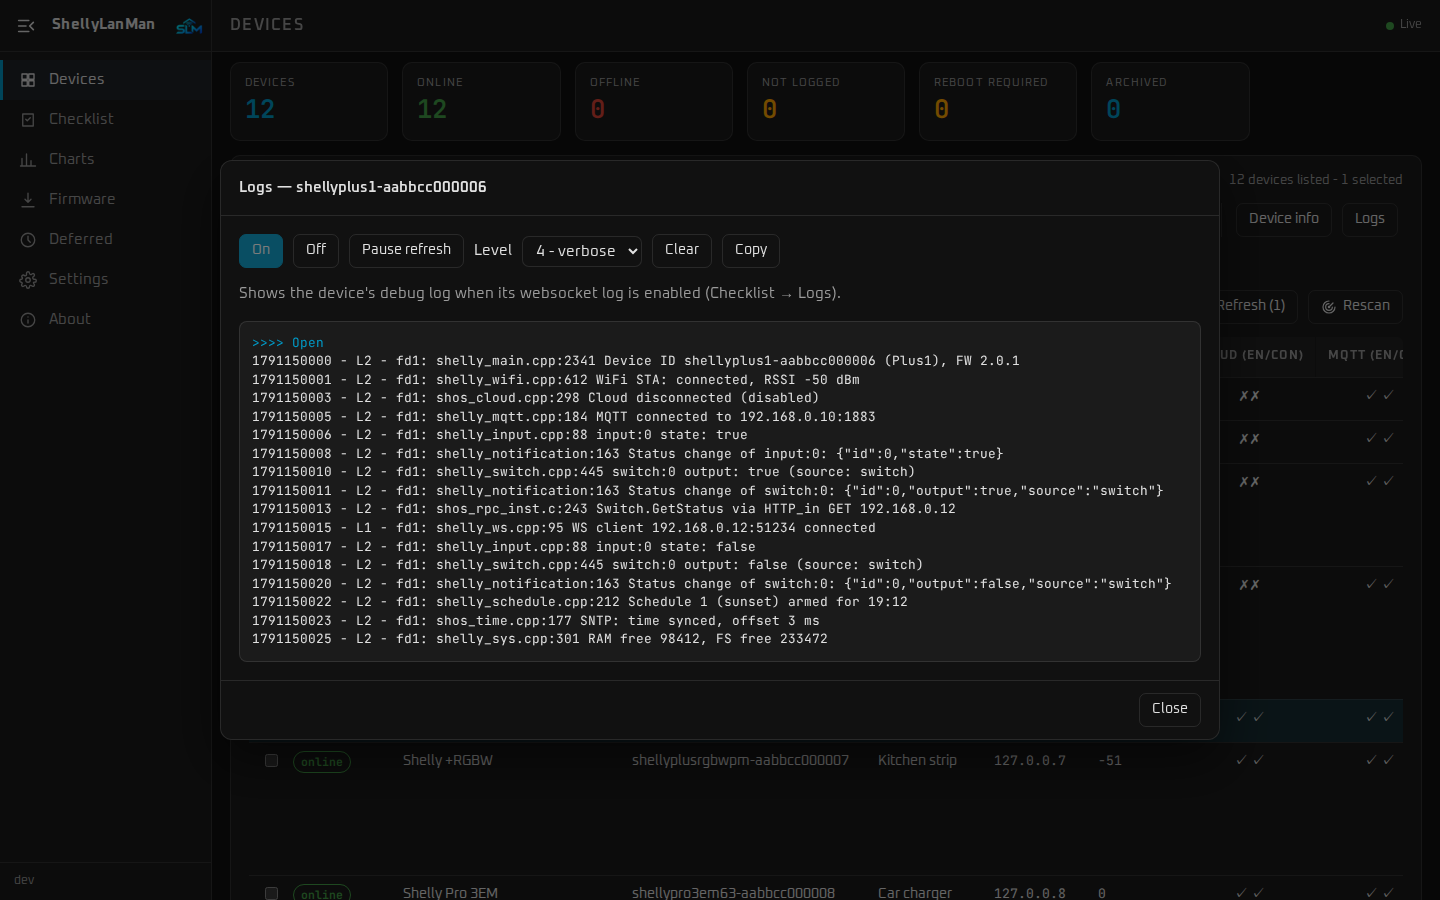
Task: Click the Device info button
Action: point(1284,219)
